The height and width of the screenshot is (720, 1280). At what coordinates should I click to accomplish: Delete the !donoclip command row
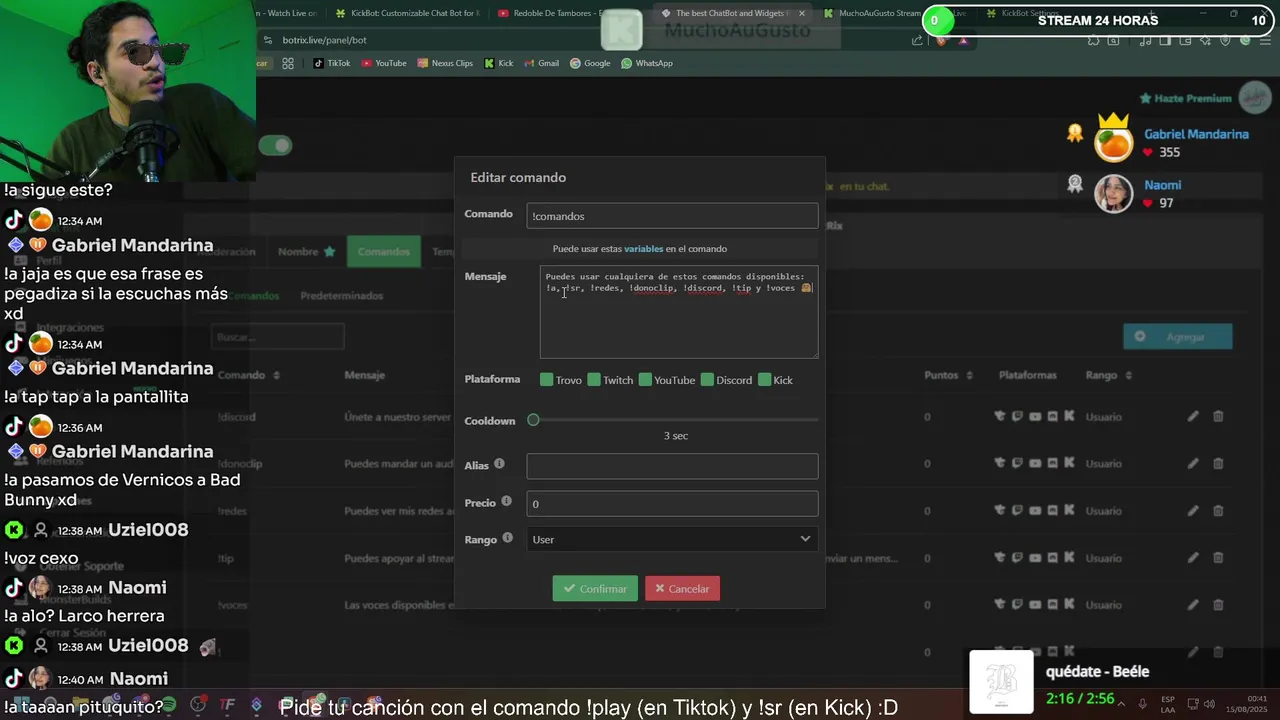click(x=1218, y=464)
